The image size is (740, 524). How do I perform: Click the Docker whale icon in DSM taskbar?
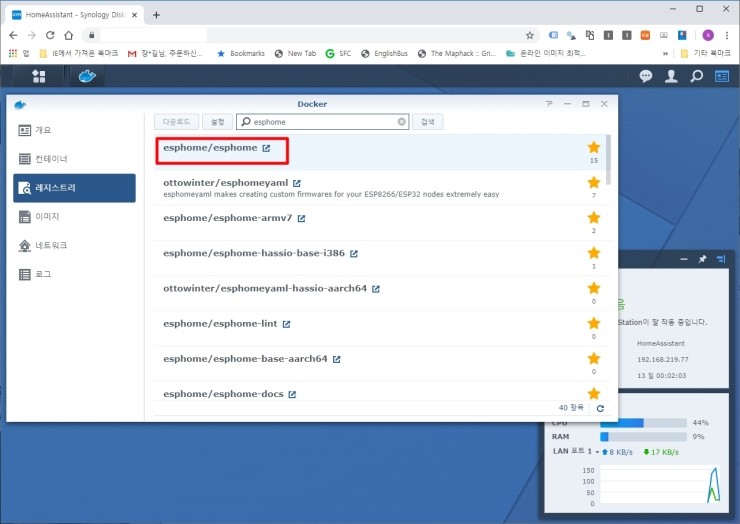(x=87, y=76)
